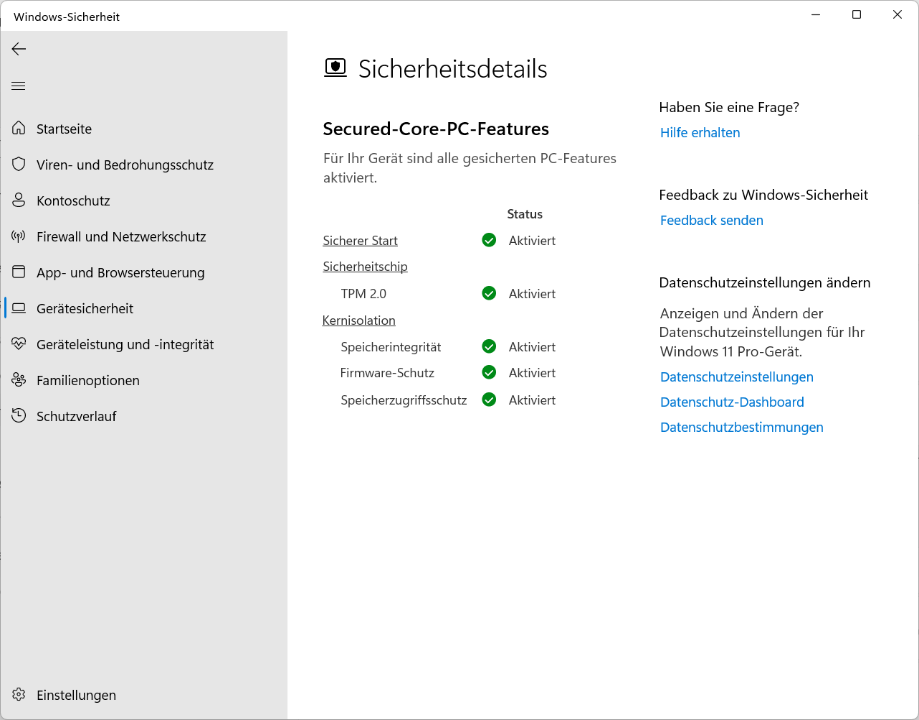919x720 pixels.
Task: Click the App- und Browsersteuerung window icon
Action: click(18, 272)
